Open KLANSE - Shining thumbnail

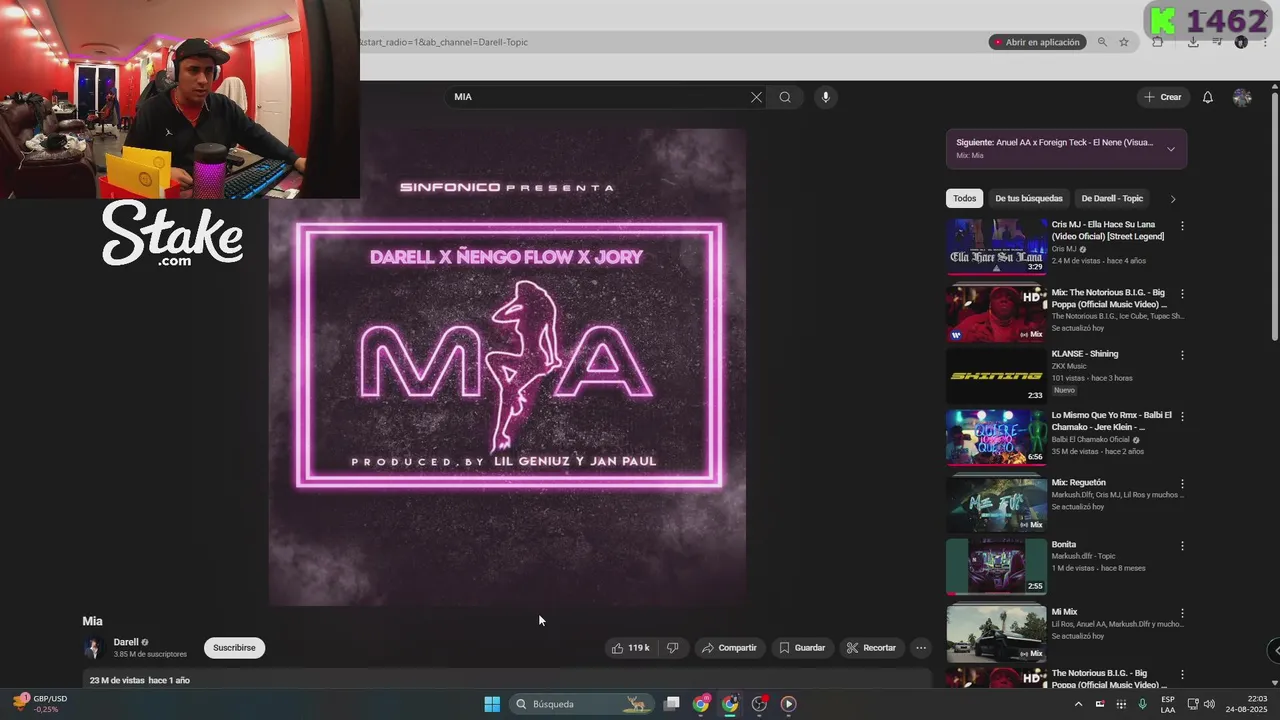[996, 375]
